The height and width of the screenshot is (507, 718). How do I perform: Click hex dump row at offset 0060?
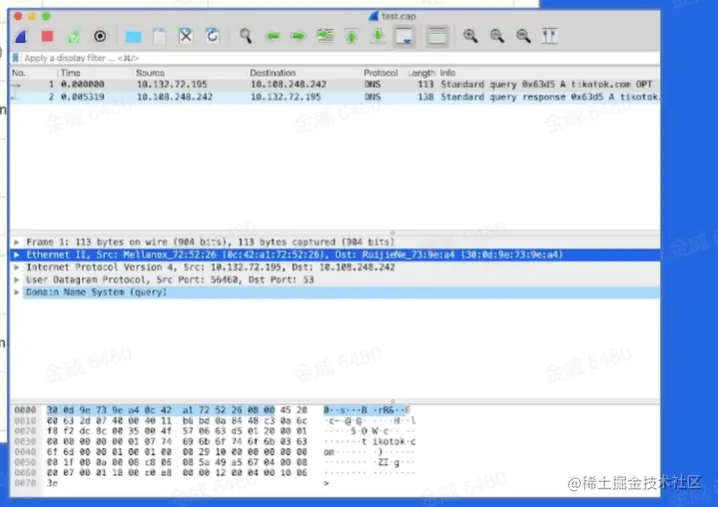coord(177,472)
